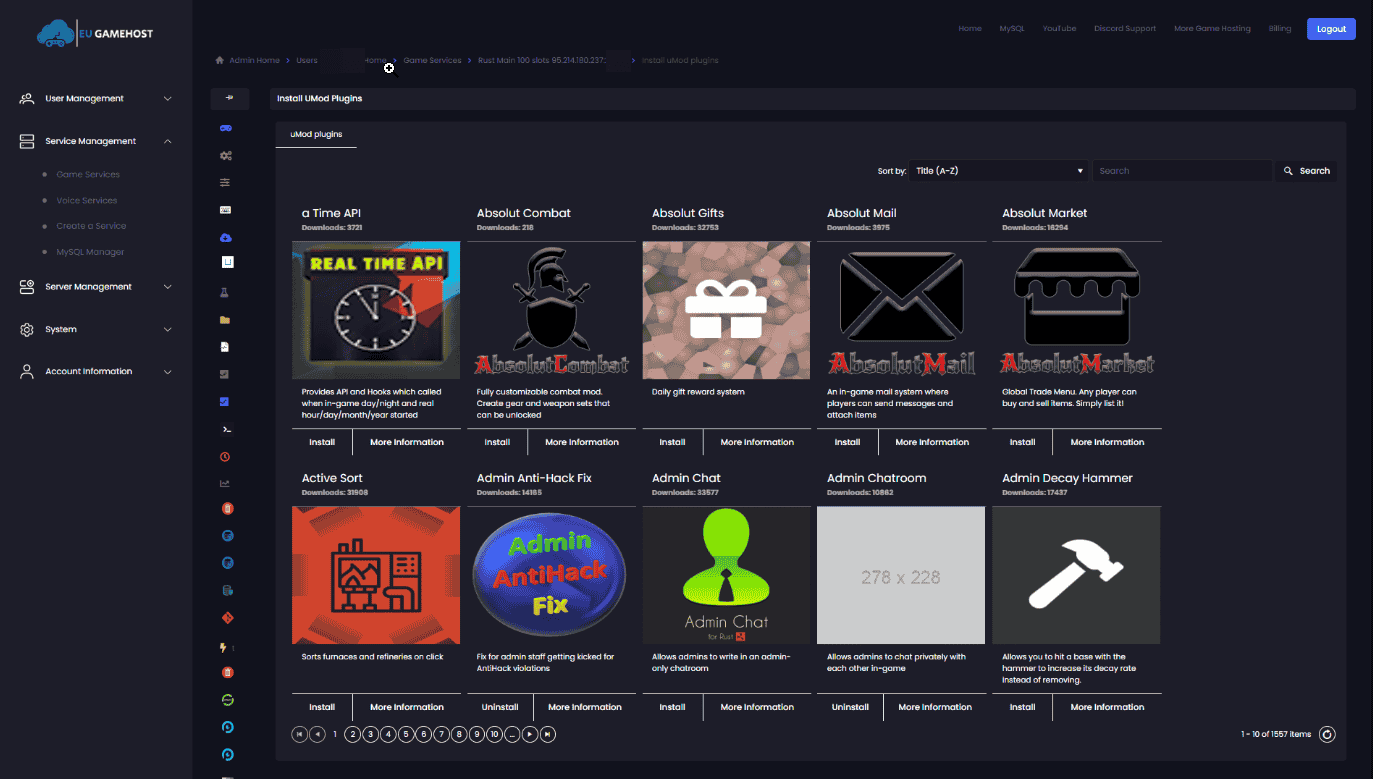Install the Admin Decay Hammer plugin

(1022, 707)
